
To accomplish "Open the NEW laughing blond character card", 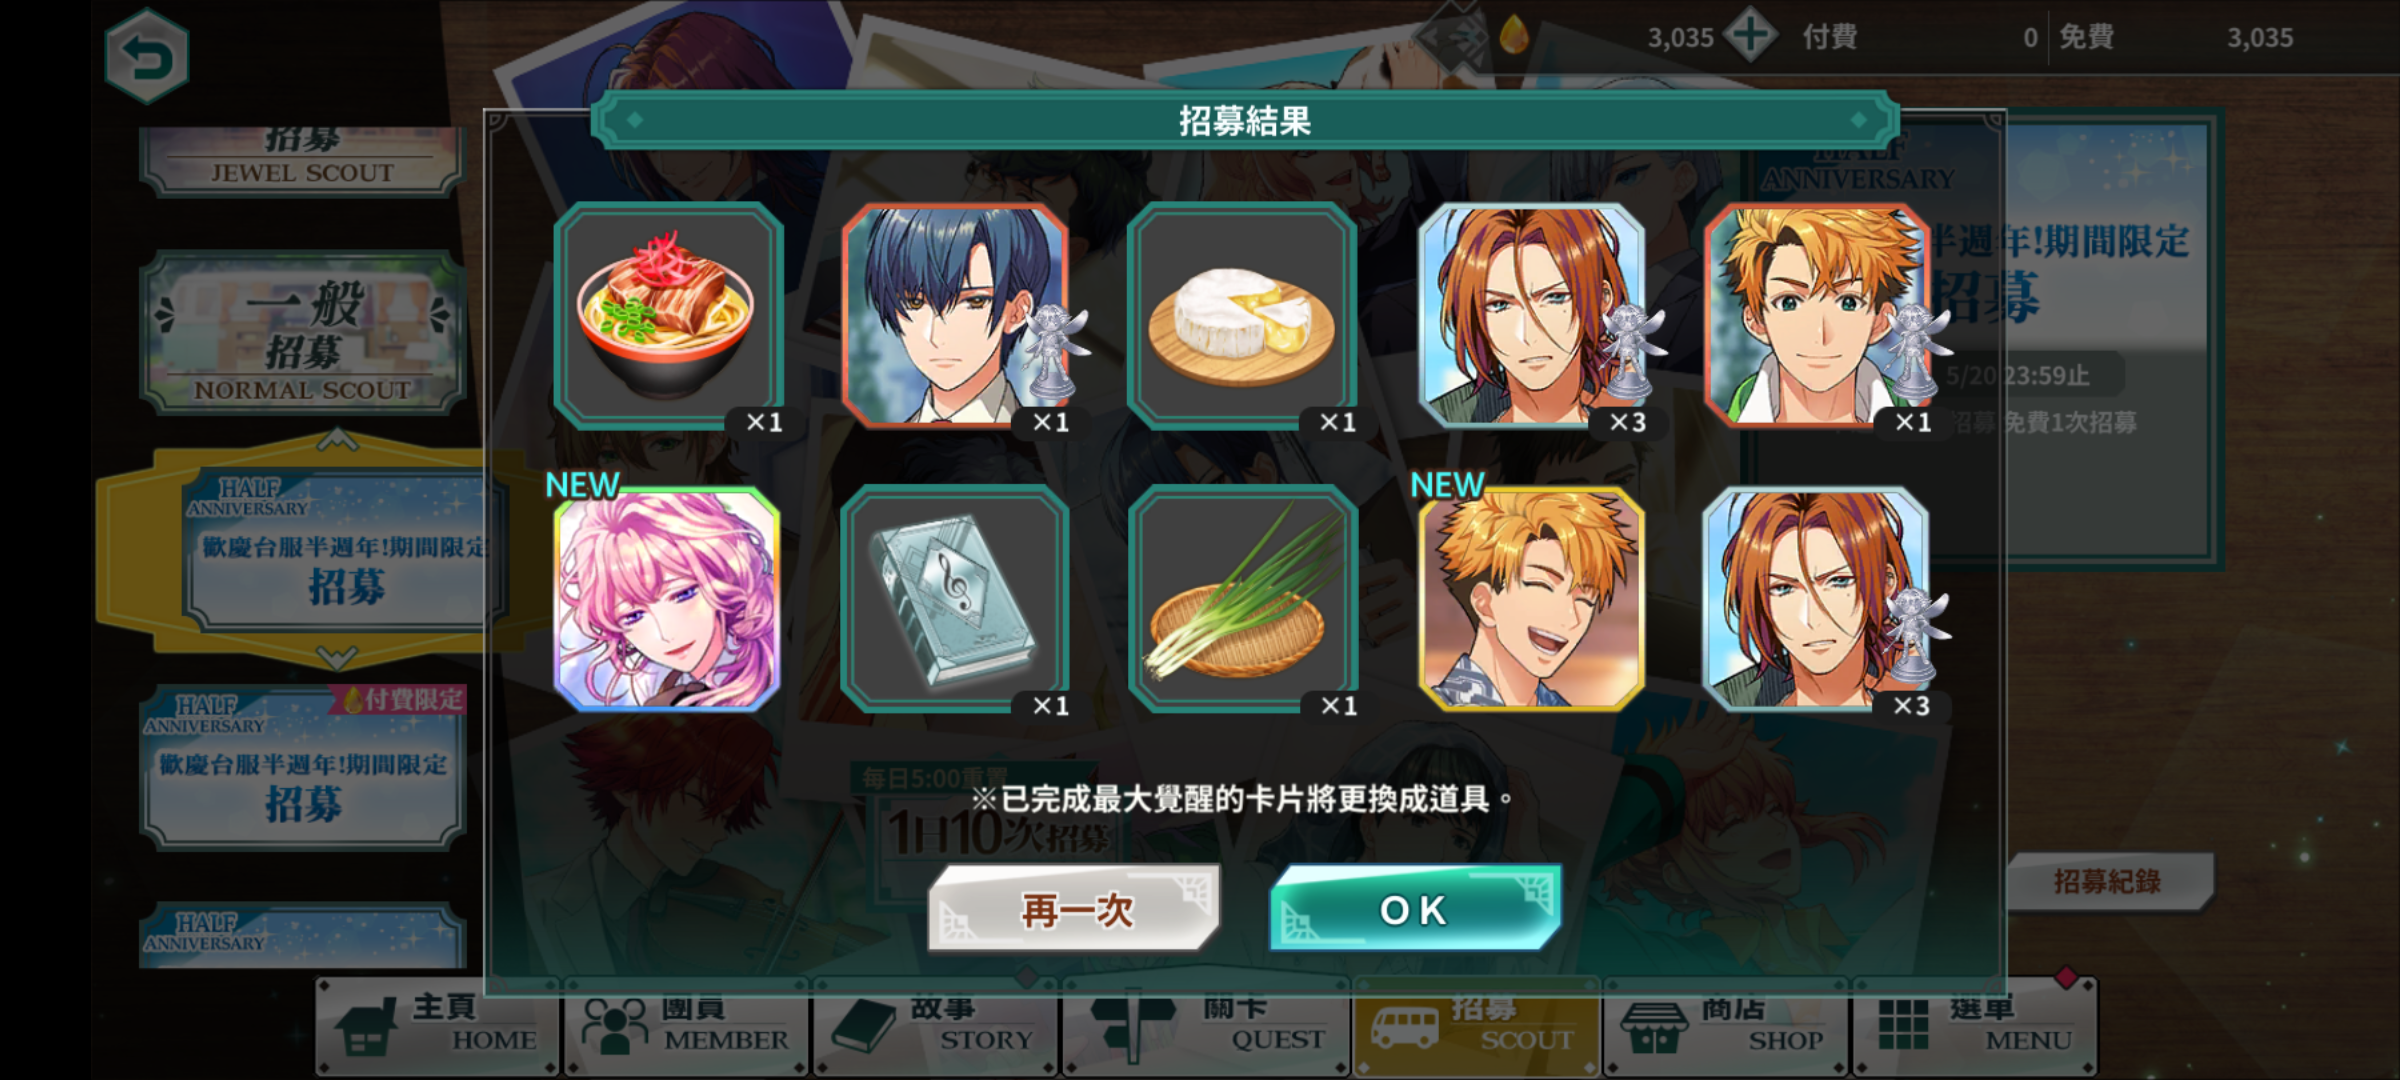I will (1531, 599).
